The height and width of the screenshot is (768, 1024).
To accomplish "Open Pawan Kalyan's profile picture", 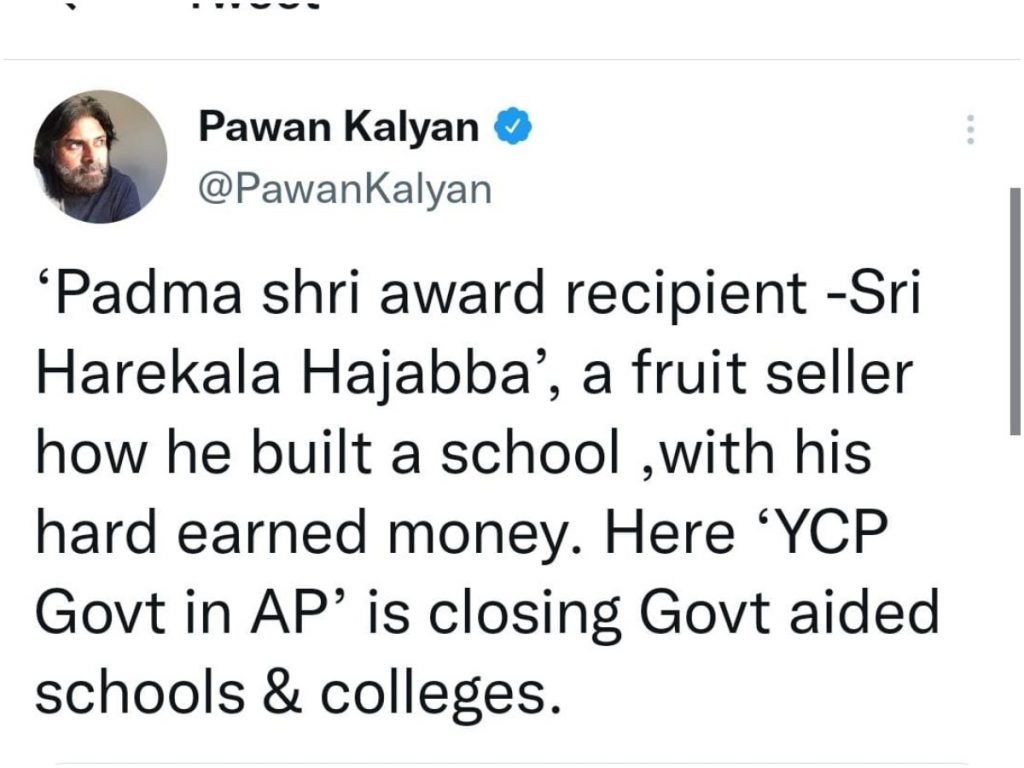I will tap(100, 157).
